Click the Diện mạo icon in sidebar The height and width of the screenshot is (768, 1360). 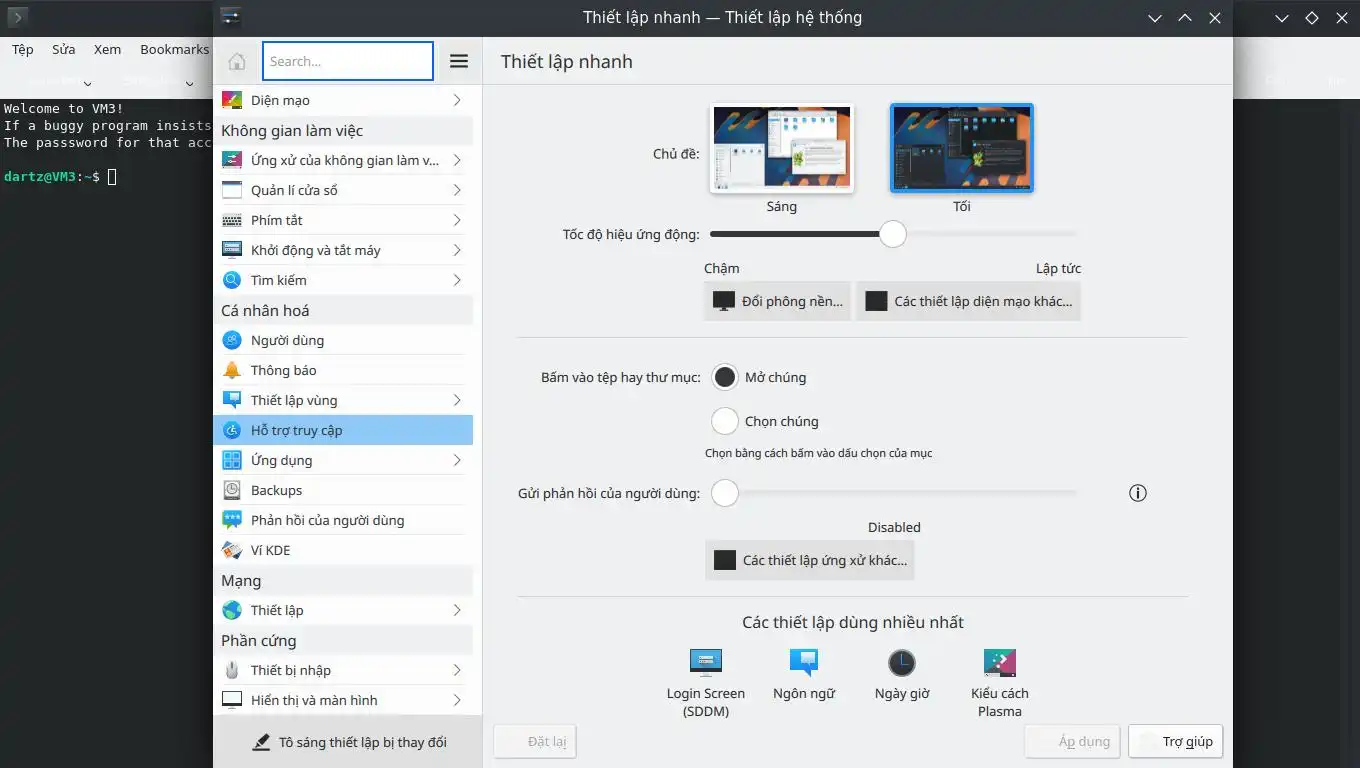tap(232, 100)
